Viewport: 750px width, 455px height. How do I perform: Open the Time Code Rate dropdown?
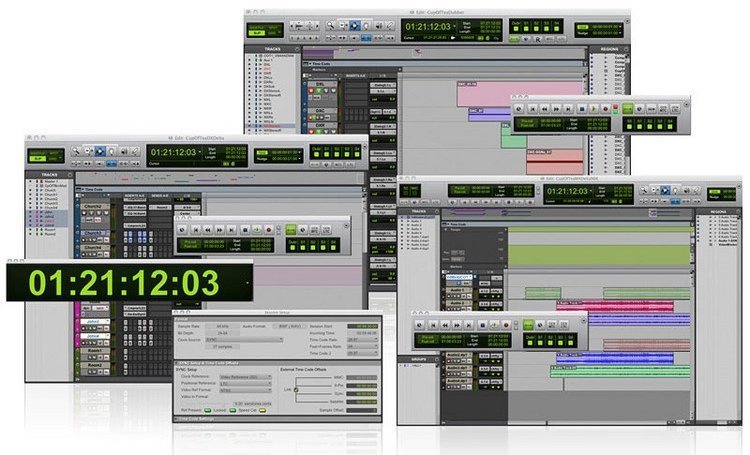(361, 338)
